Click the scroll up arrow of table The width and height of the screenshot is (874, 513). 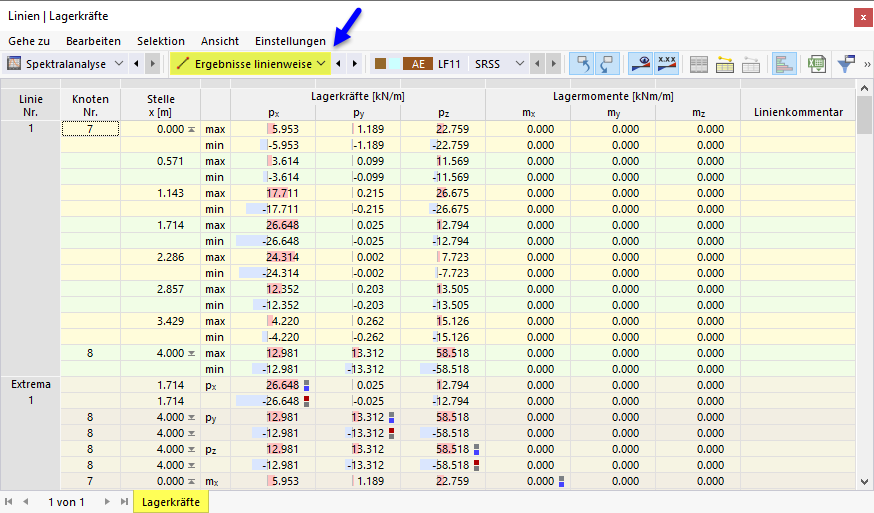click(x=864, y=88)
